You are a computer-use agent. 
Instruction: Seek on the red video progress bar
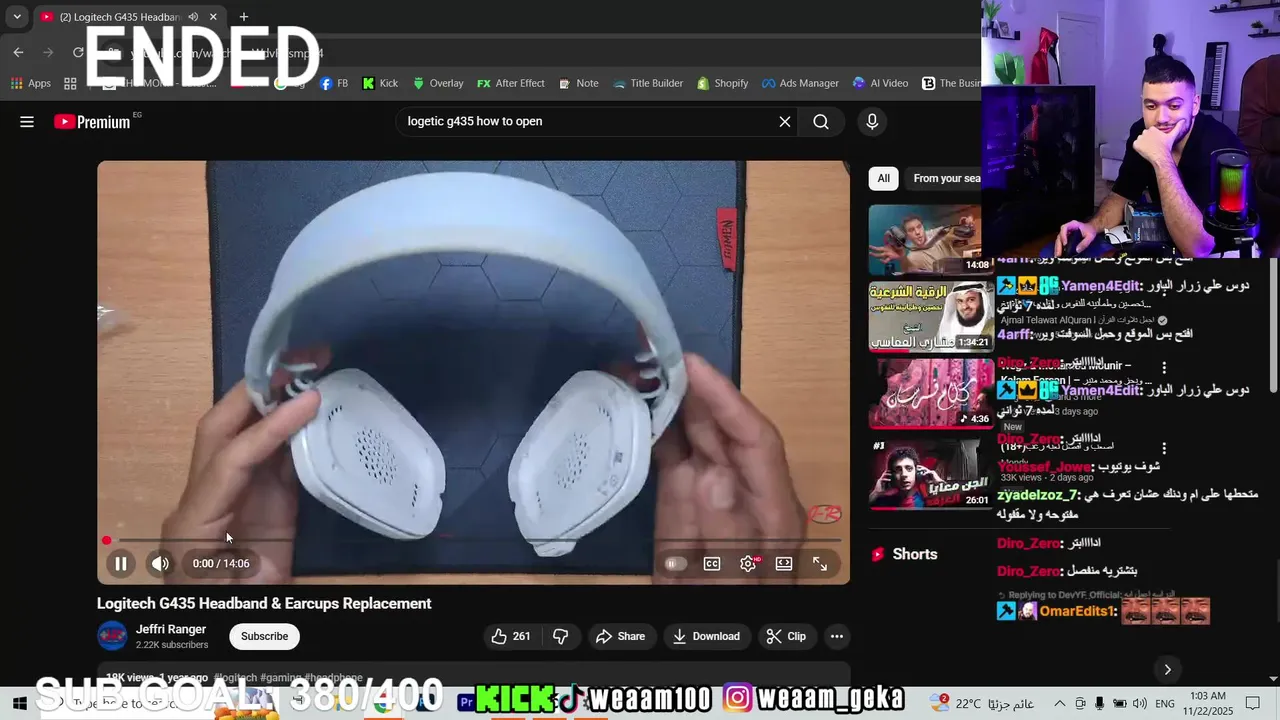(x=473, y=541)
